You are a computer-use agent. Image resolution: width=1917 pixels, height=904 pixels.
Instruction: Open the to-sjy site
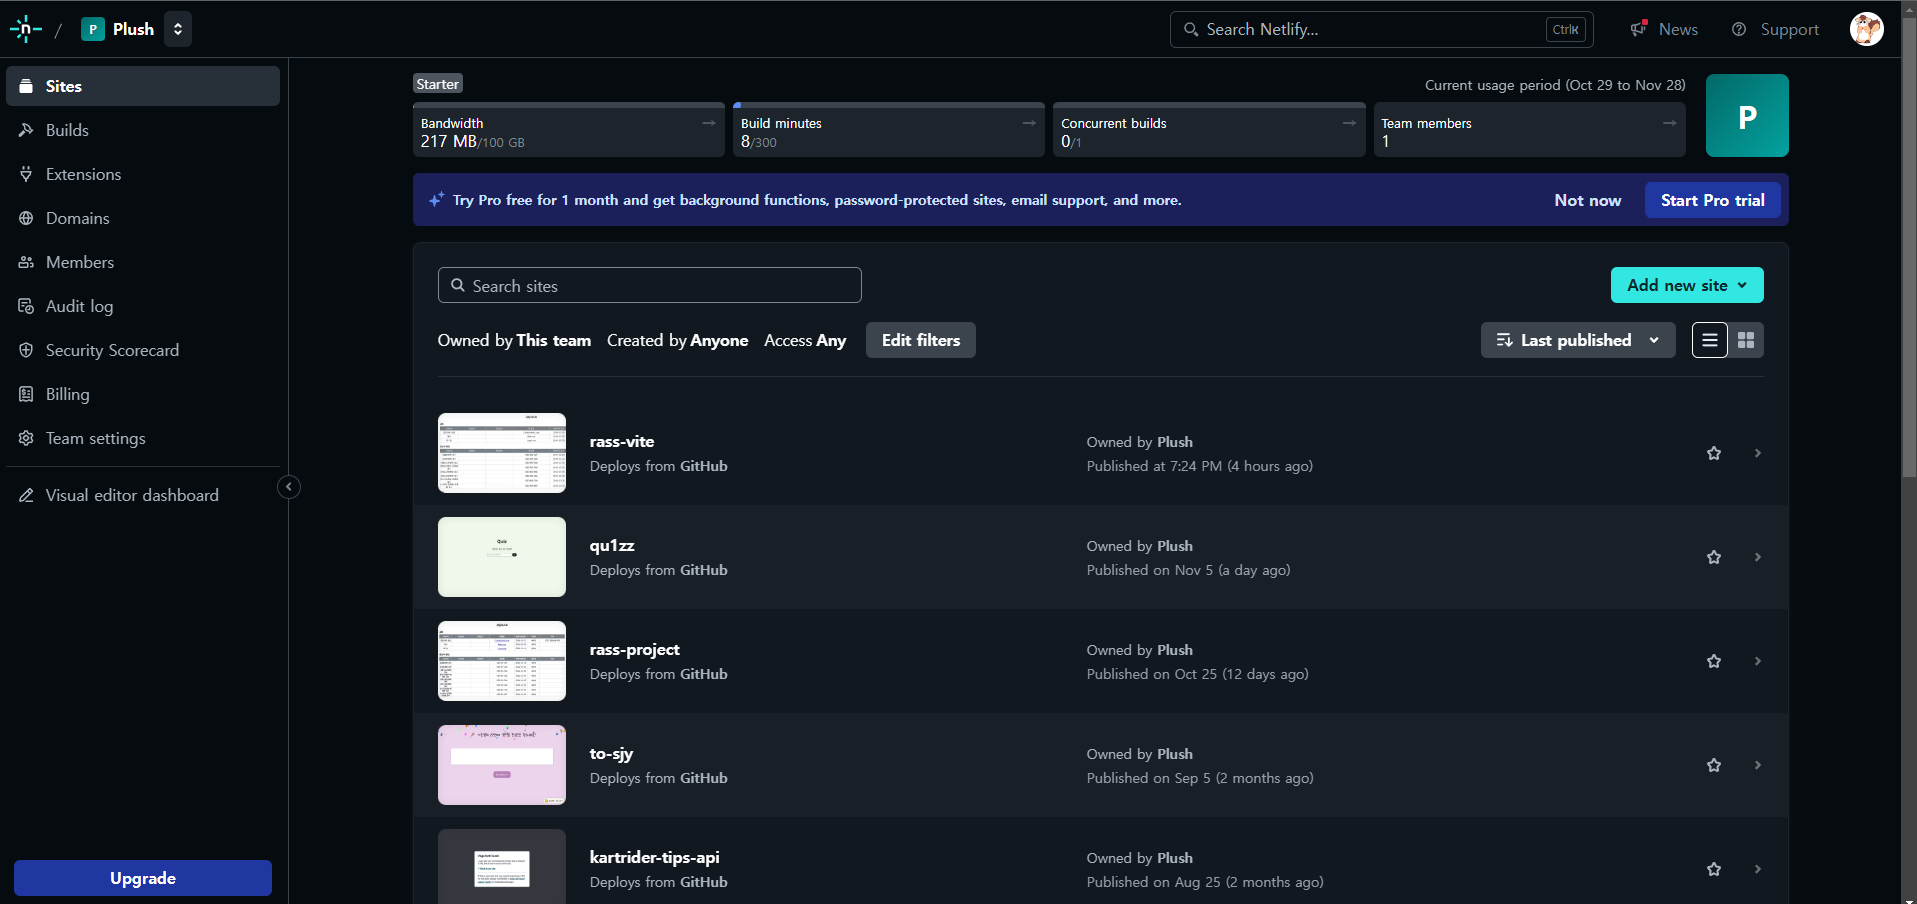tap(611, 753)
